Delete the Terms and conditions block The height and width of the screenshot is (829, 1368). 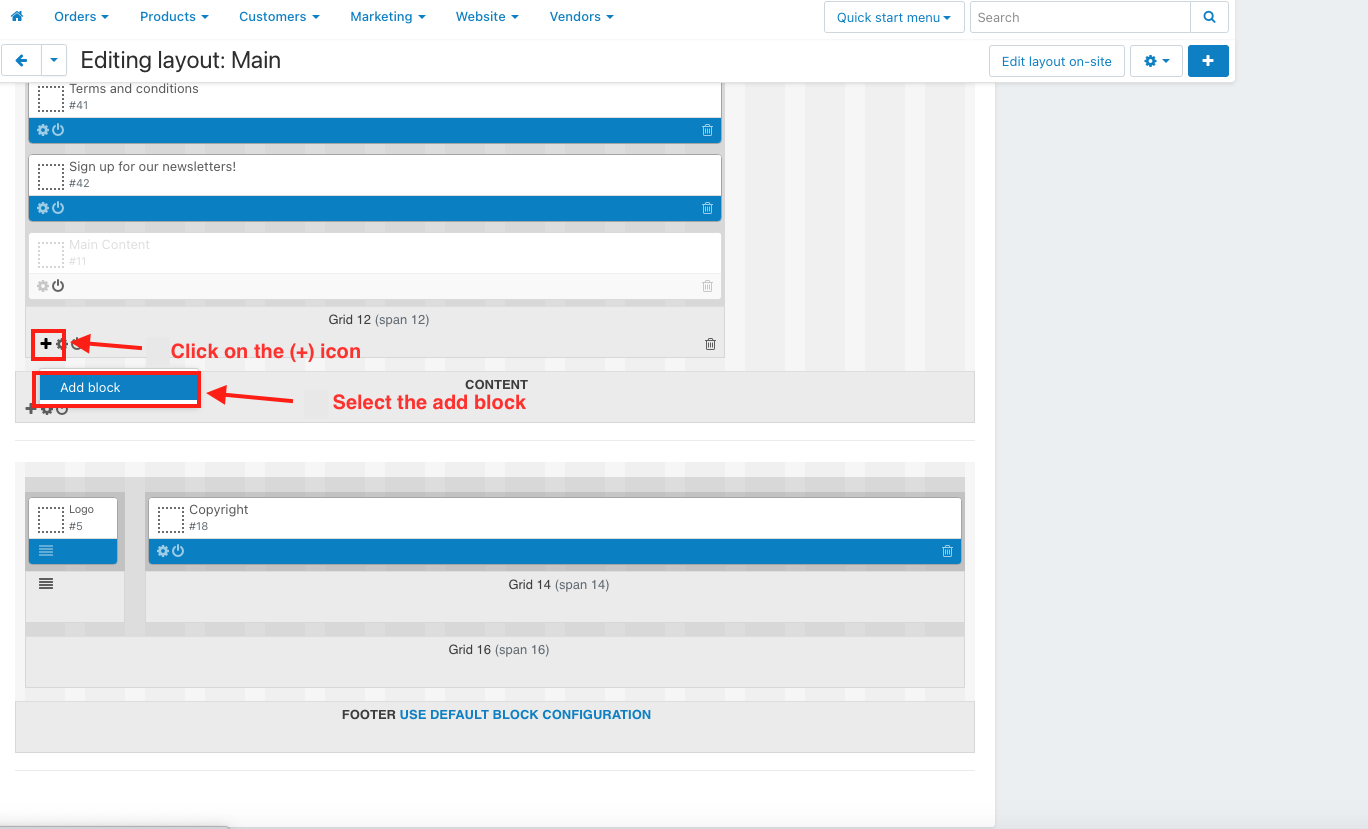coord(707,130)
